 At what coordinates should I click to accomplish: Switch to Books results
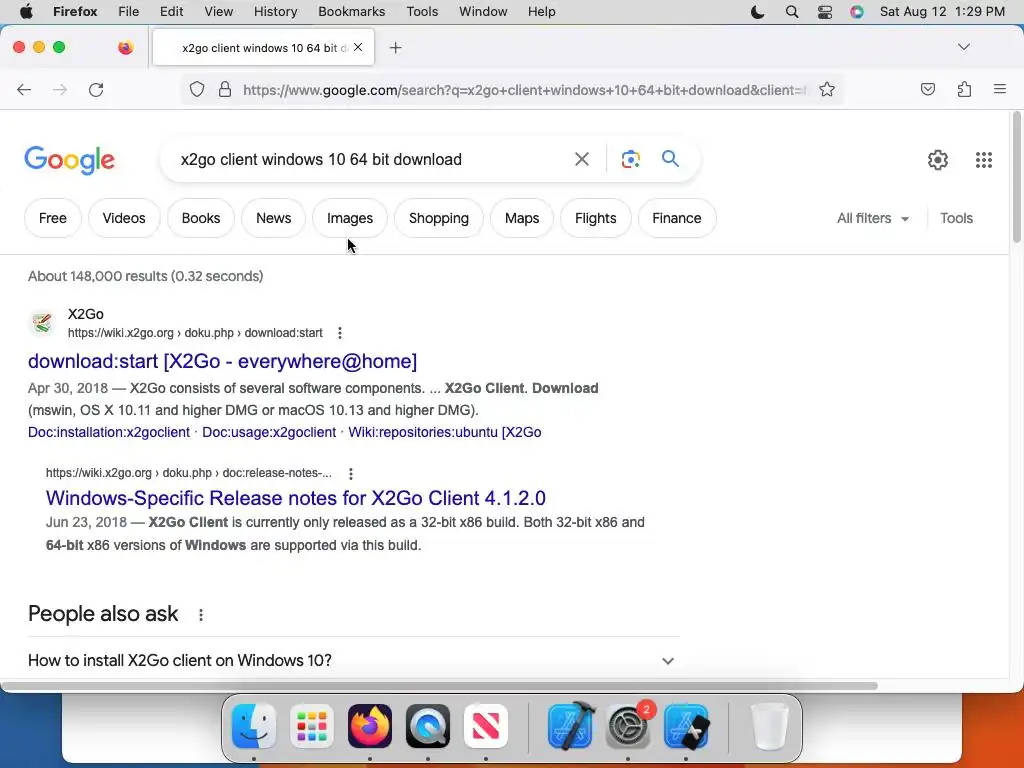[200, 218]
